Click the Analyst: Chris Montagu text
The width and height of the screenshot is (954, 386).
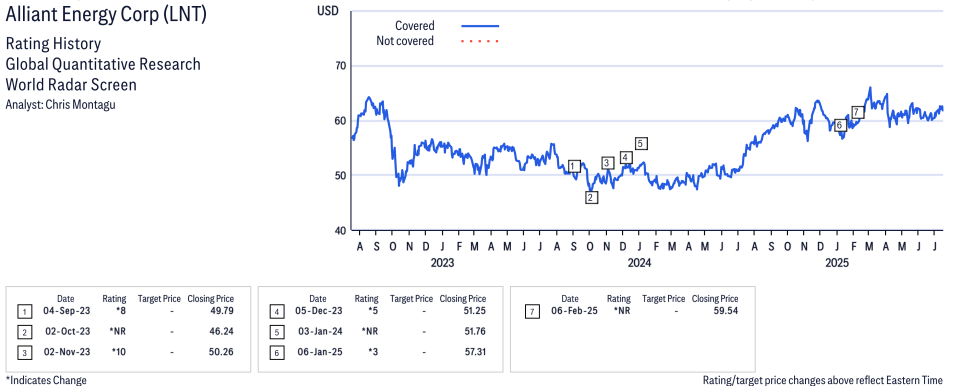(60, 104)
